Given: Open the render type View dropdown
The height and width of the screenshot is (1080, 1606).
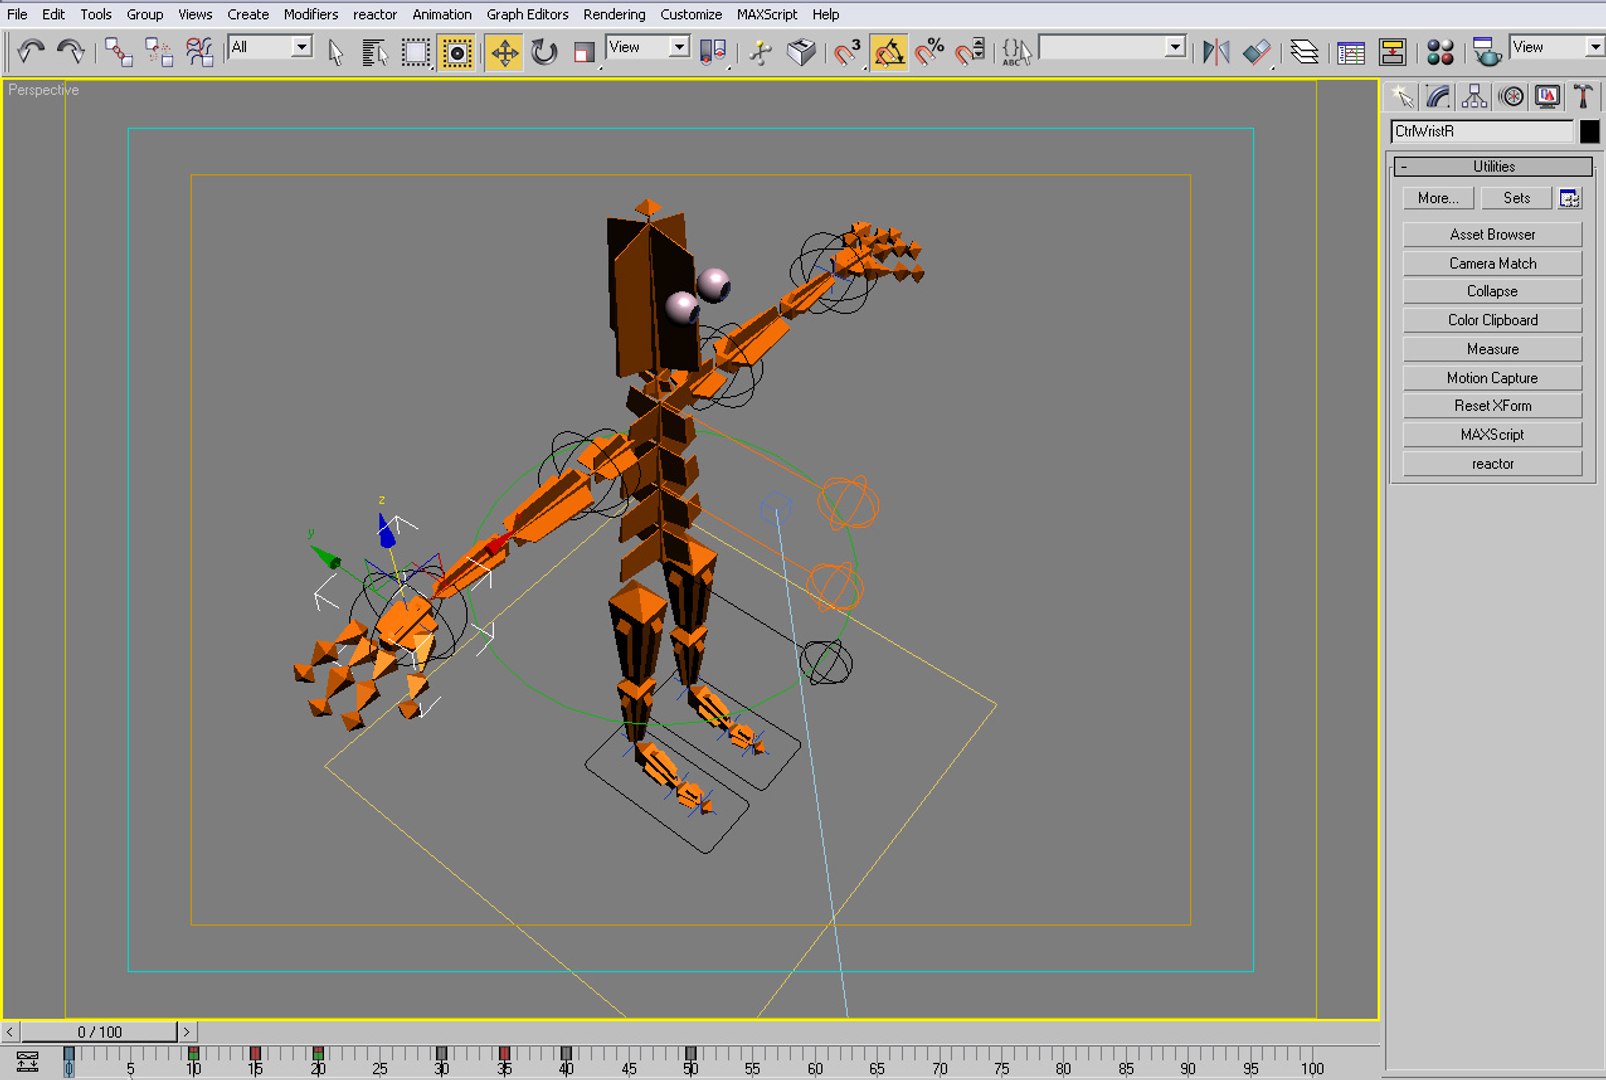Looking at the screenshot, I should pos(1557,47).
